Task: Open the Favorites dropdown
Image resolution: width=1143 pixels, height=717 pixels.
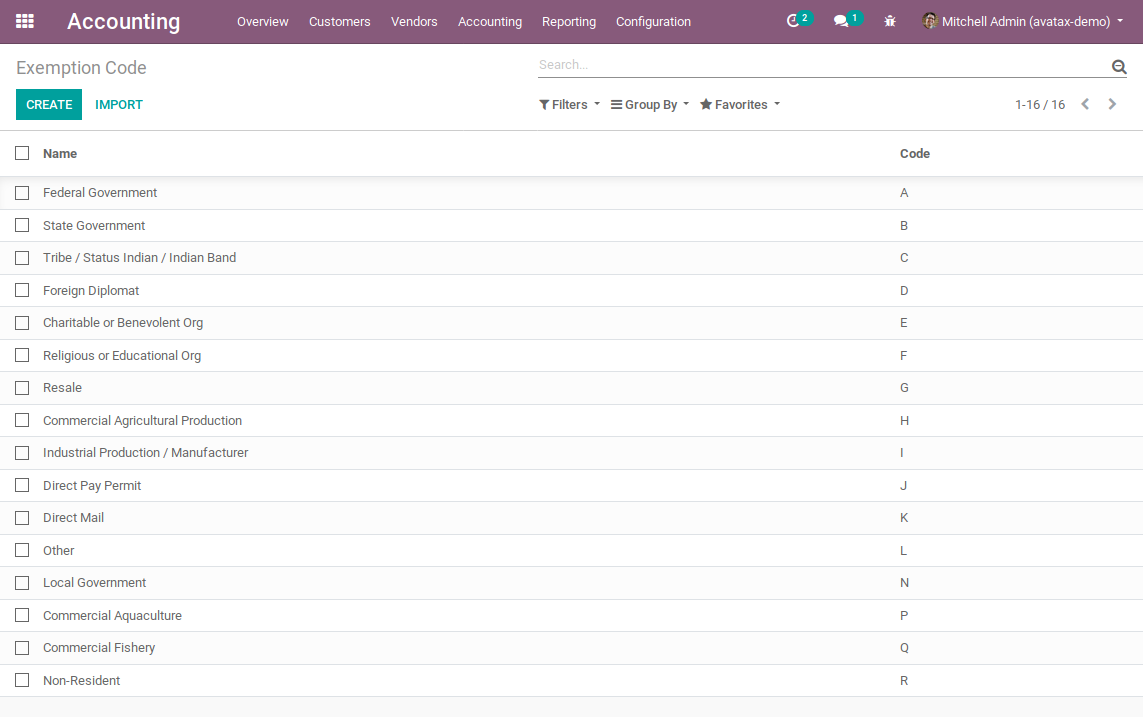Action: pyautogui.click(x=740, y=105)
